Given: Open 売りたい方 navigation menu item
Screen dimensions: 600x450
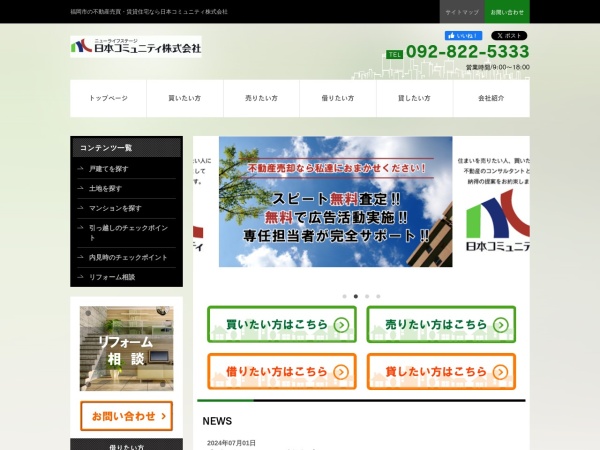Looking at the screenshot, I should pos(261,98).
